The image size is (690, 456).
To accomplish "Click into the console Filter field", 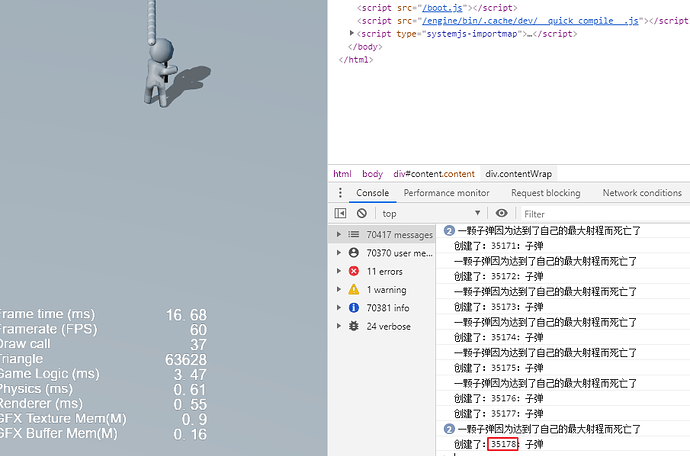I will (606, 214).
